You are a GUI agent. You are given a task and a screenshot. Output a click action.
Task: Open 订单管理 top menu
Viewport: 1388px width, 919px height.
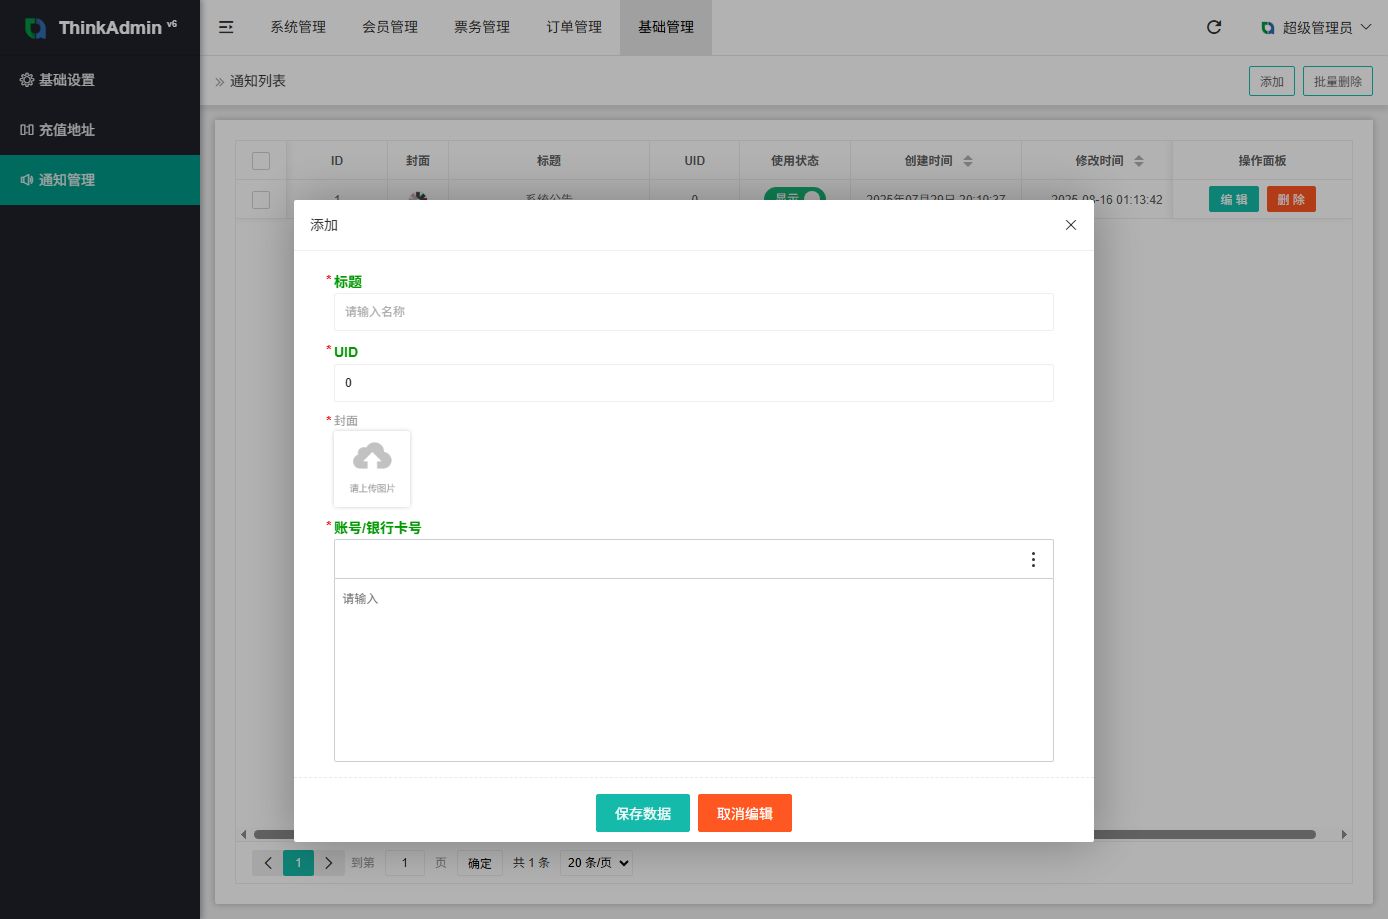coord(574,27)
